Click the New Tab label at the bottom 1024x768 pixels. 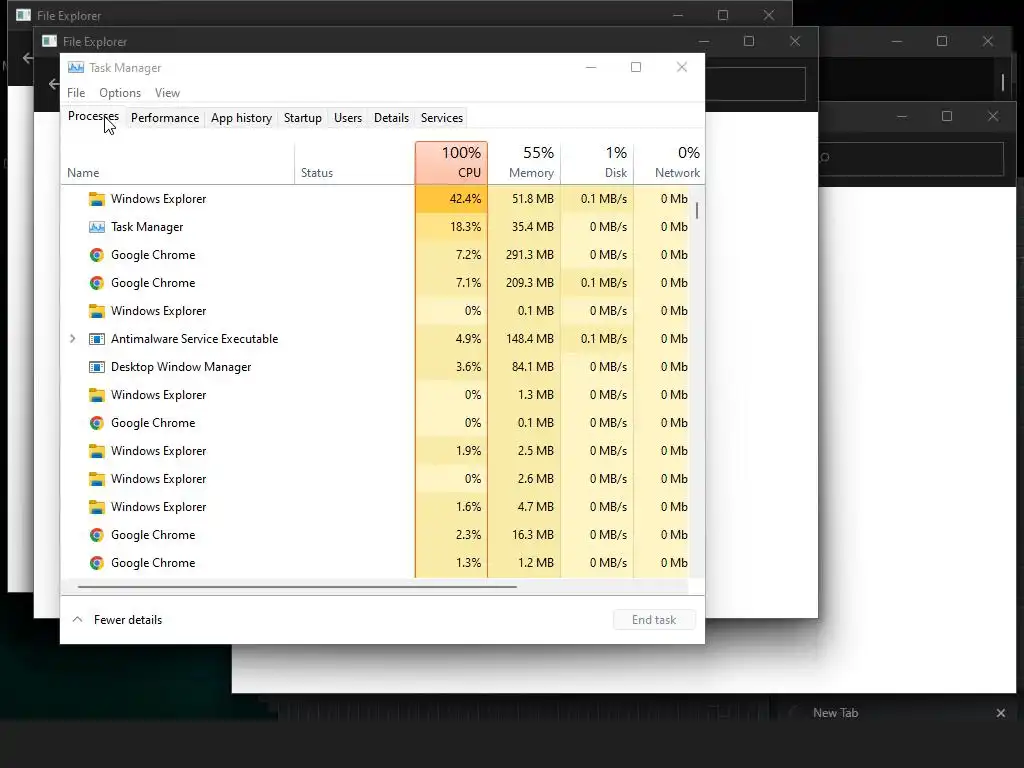tap(835, 713)
